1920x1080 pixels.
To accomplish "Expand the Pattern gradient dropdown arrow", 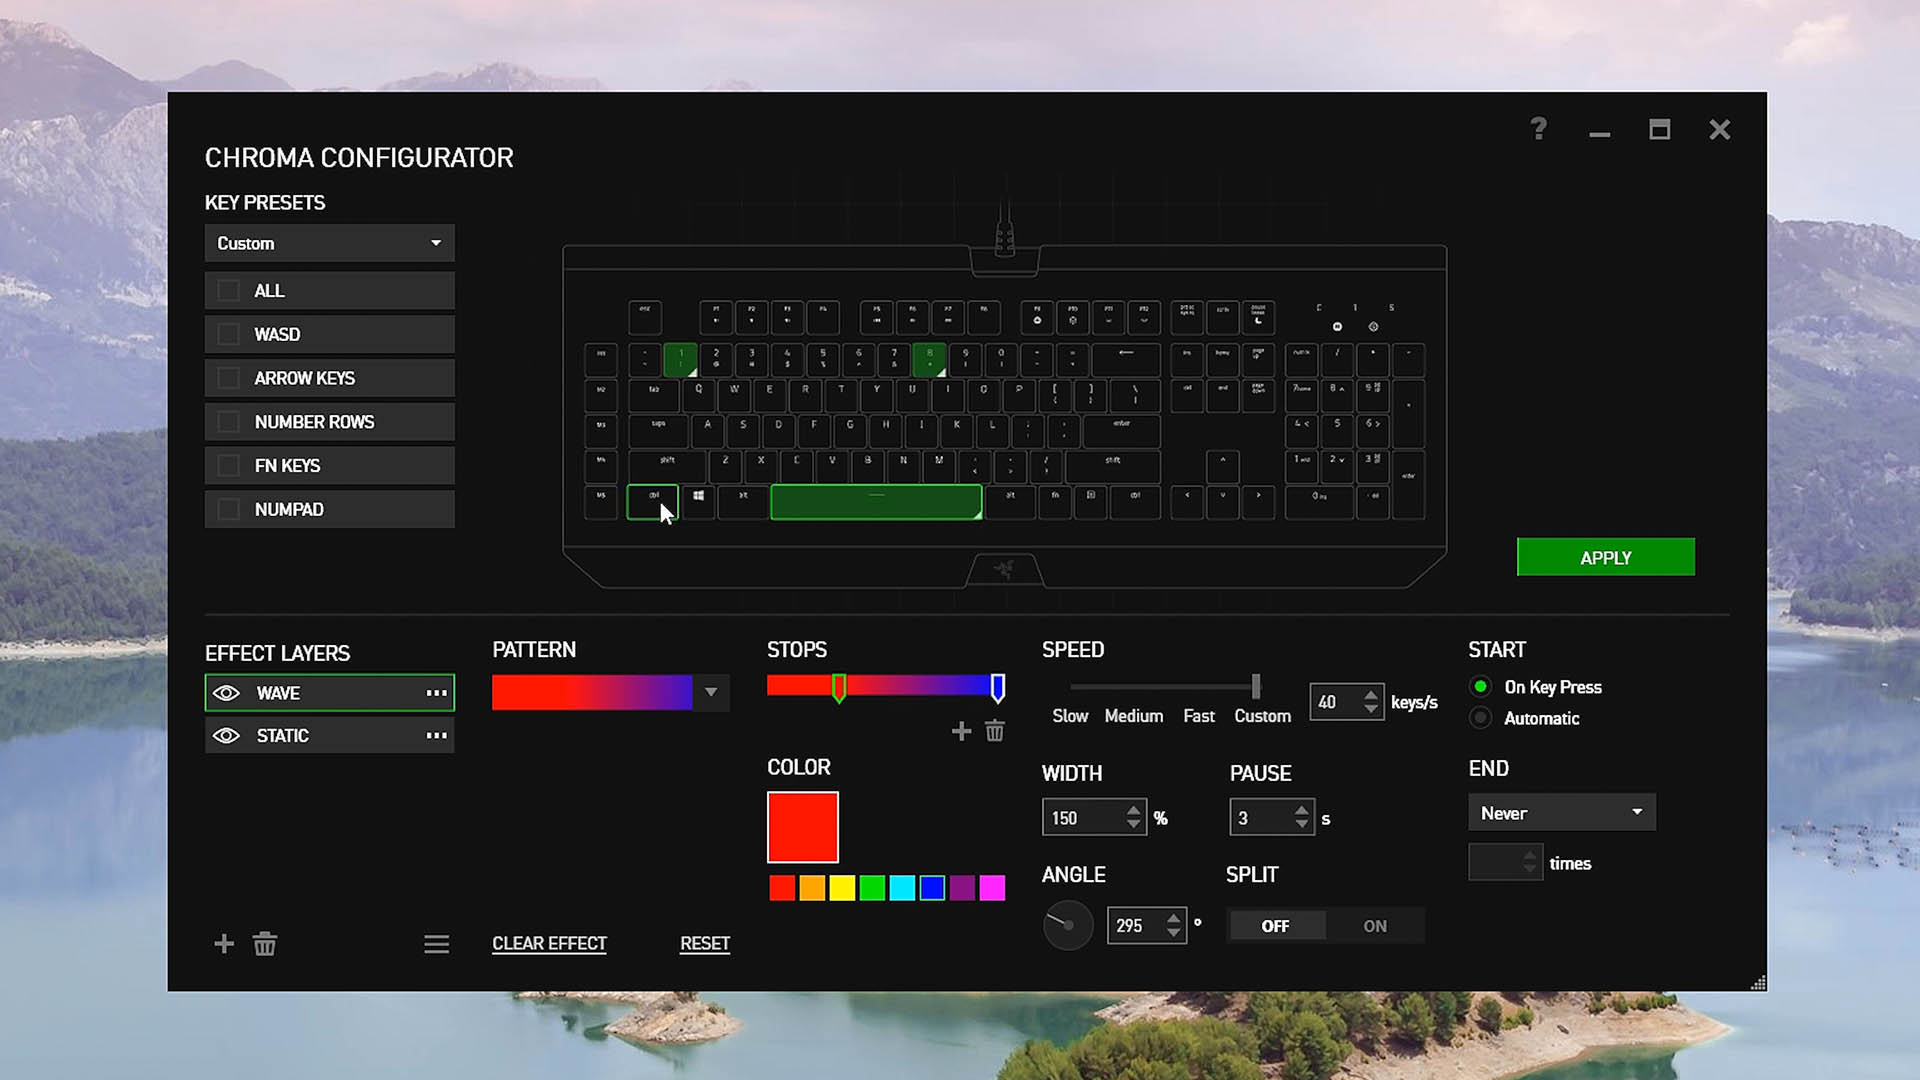I will pyautogui.click(x=711, y=692).
